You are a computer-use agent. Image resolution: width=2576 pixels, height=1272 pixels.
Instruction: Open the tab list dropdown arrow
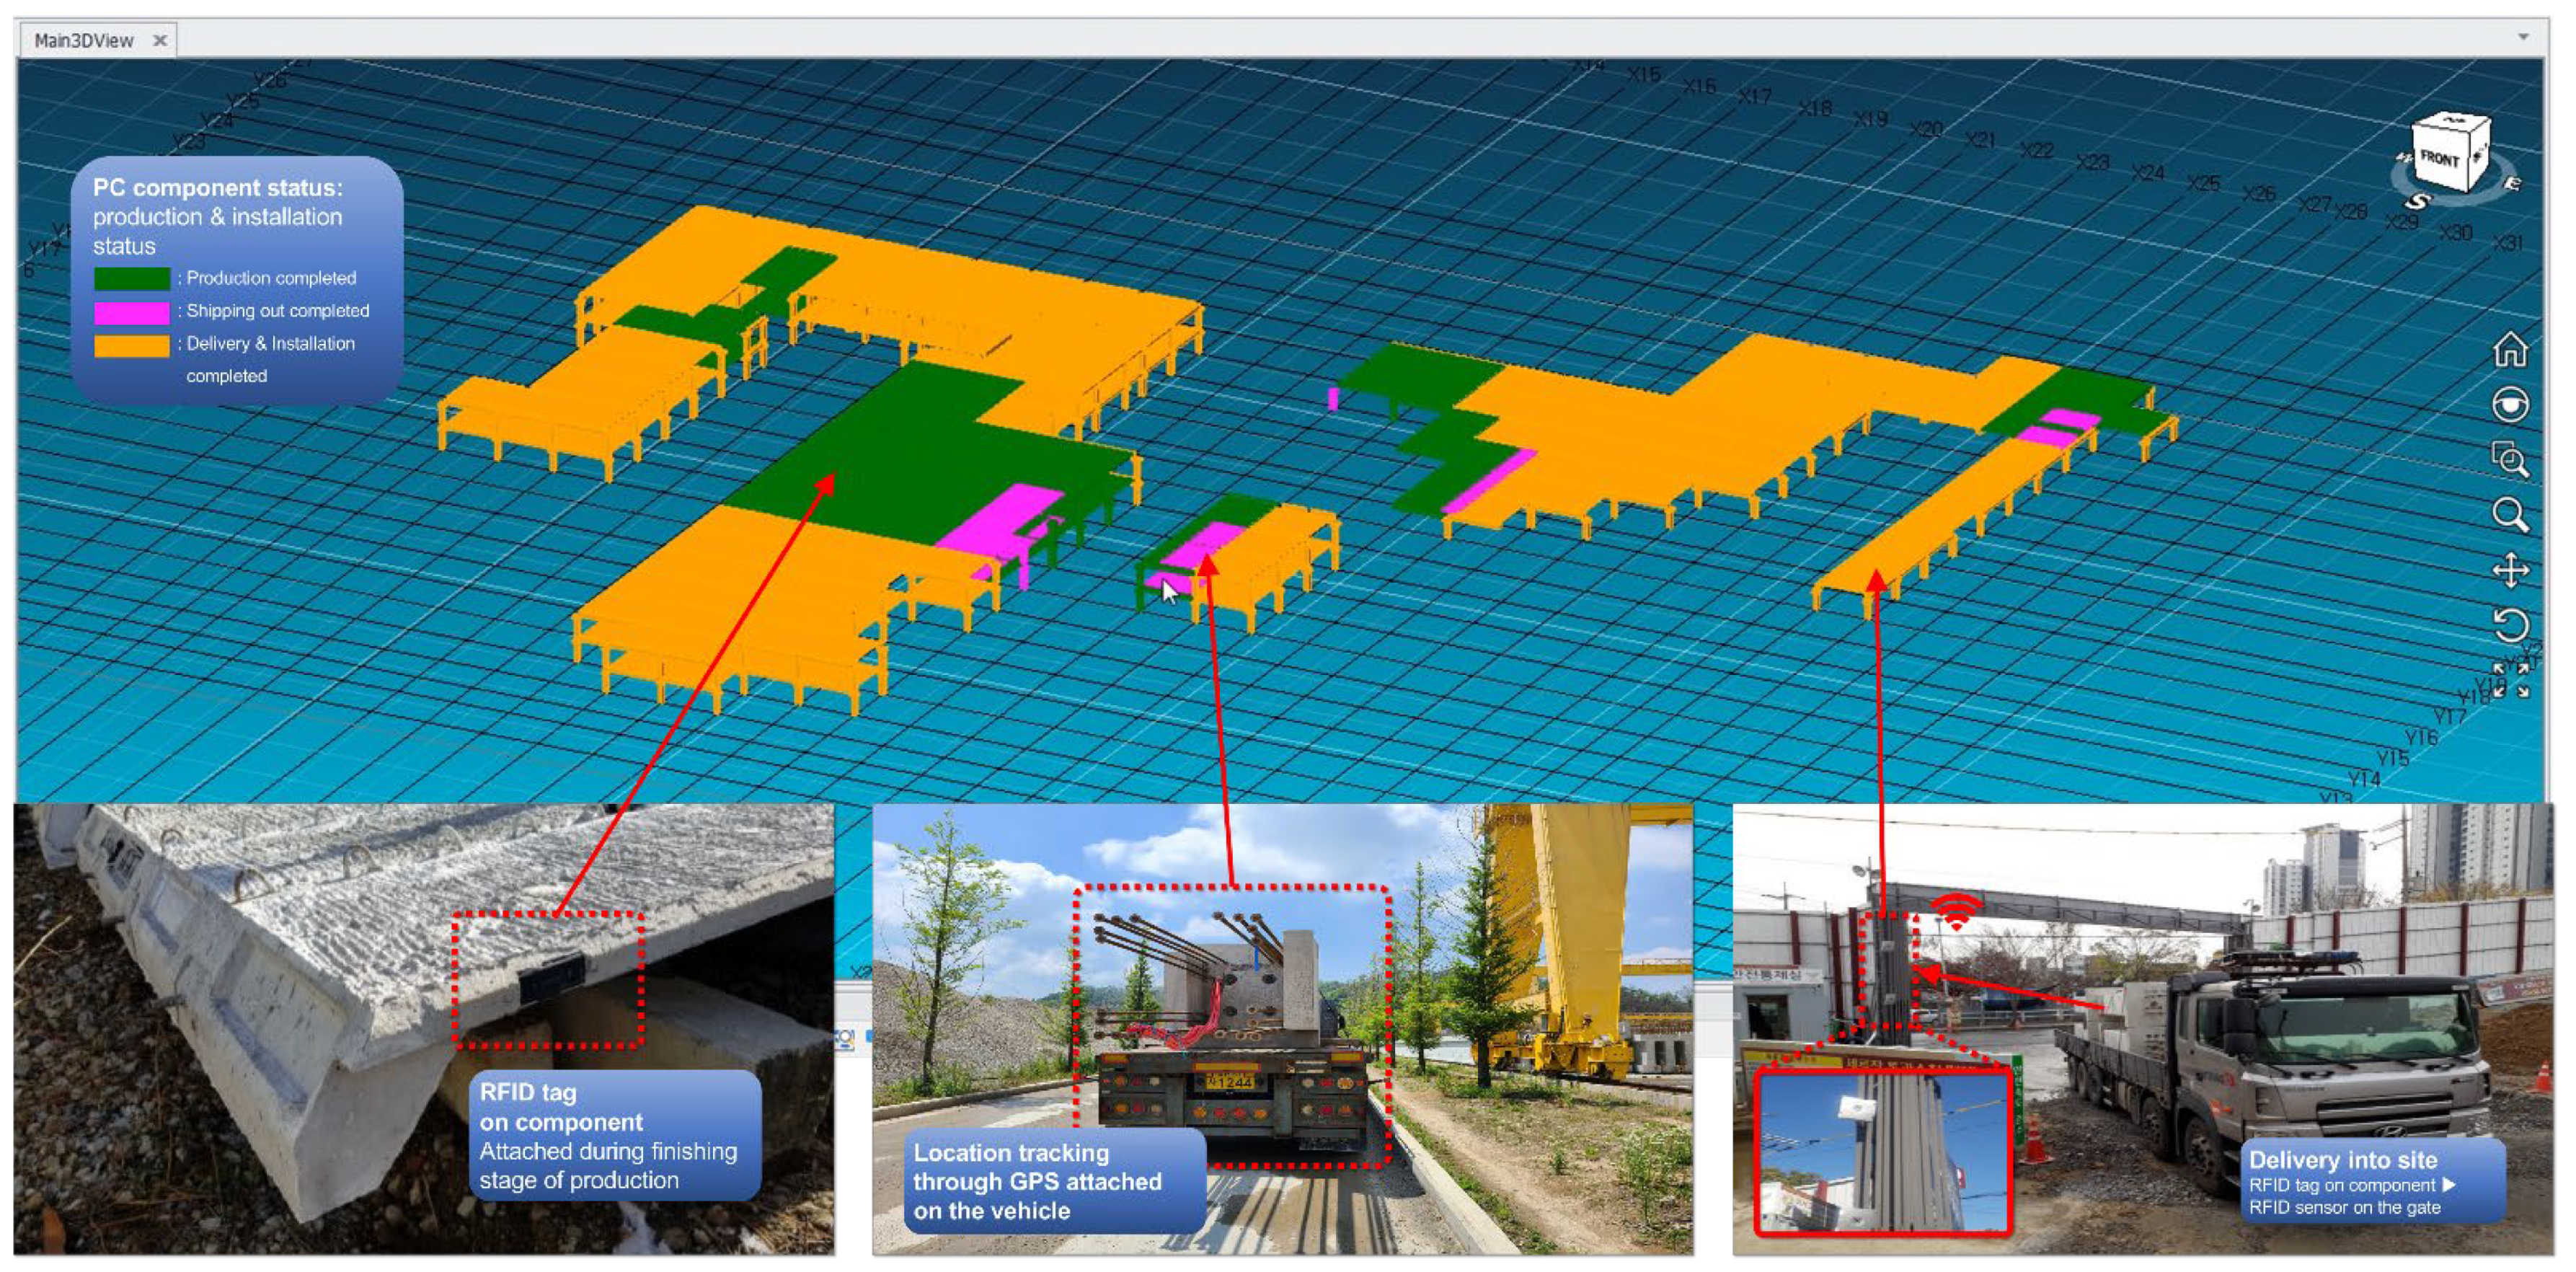(2523, 37)
